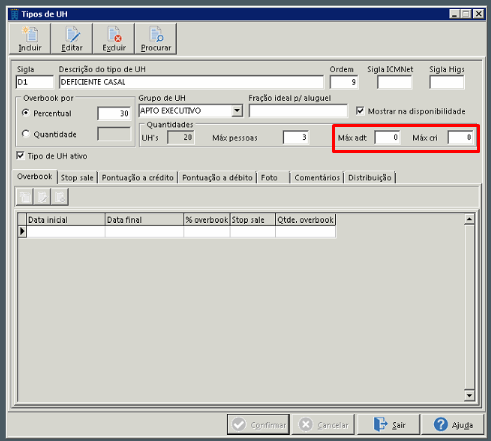Click the Cancelar button
The width and height of the screenshot is (491, 441).
322,425
